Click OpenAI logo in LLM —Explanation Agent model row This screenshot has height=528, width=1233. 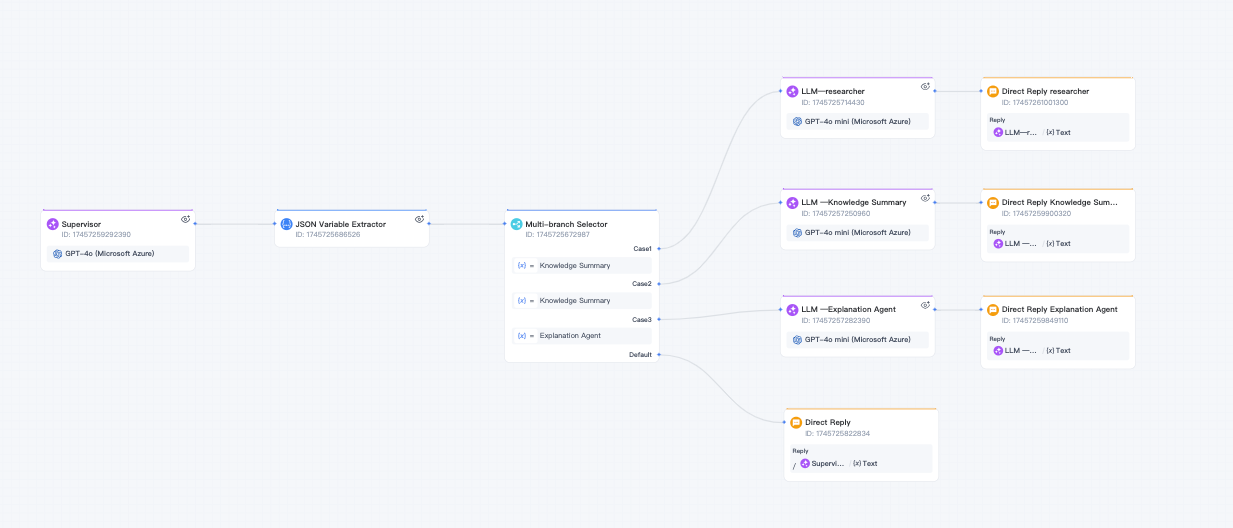[x=797, y=339]
